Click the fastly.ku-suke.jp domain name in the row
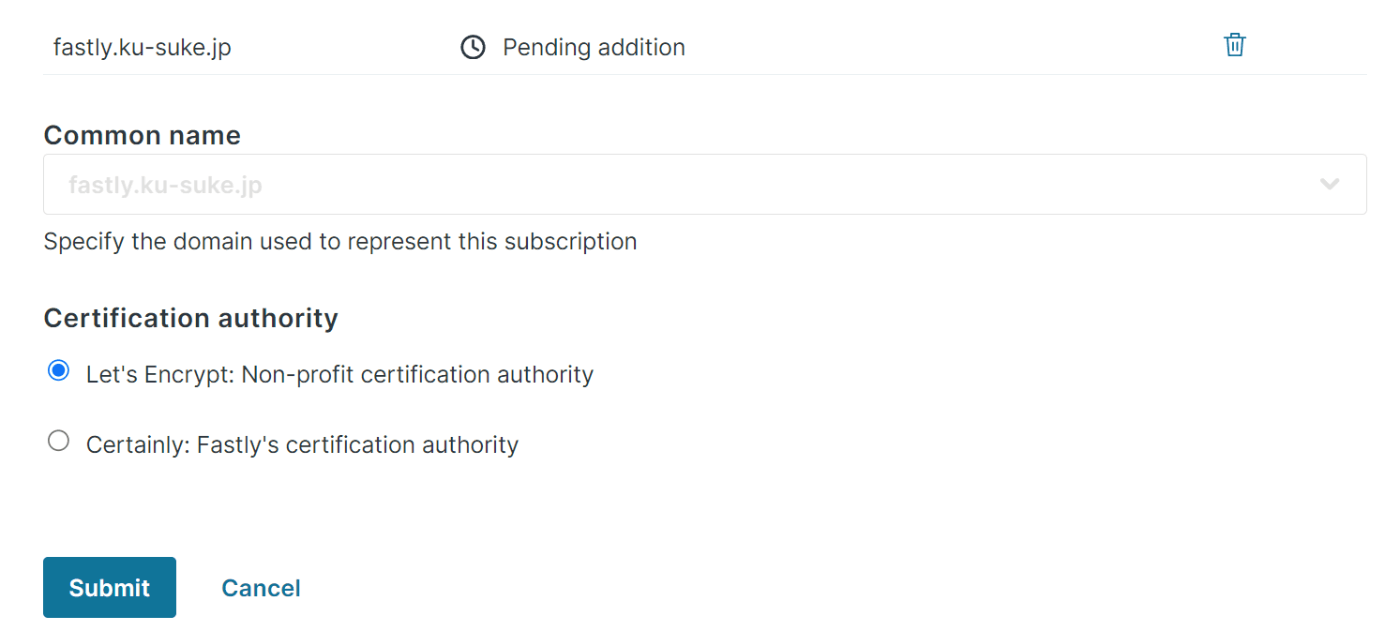 142,47
